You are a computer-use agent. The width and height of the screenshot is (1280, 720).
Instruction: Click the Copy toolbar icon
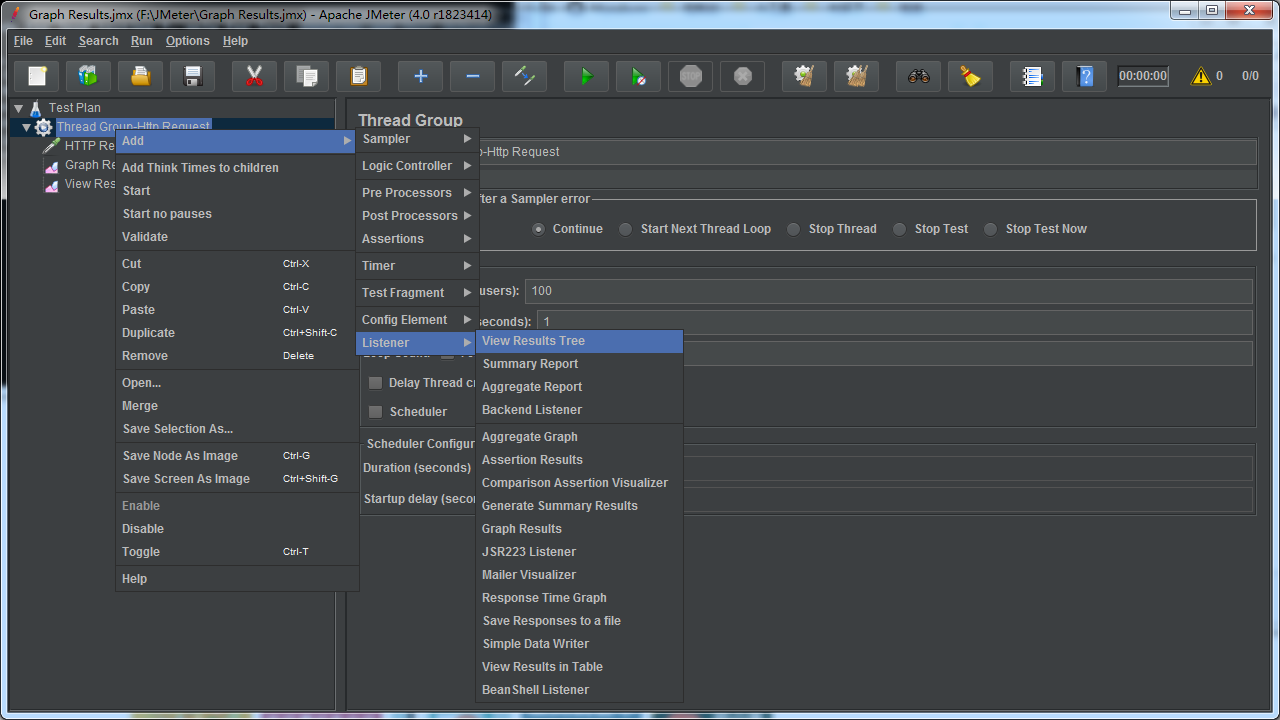click(307, 76)
